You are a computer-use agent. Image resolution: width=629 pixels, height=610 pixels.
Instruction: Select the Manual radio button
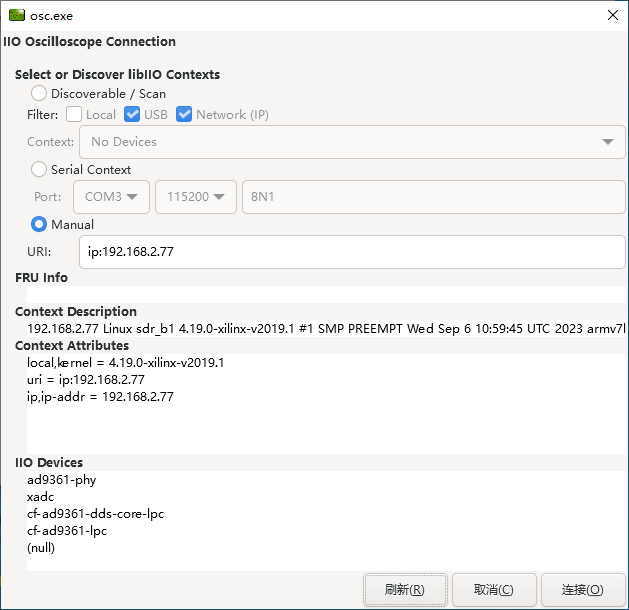(39, 224)
